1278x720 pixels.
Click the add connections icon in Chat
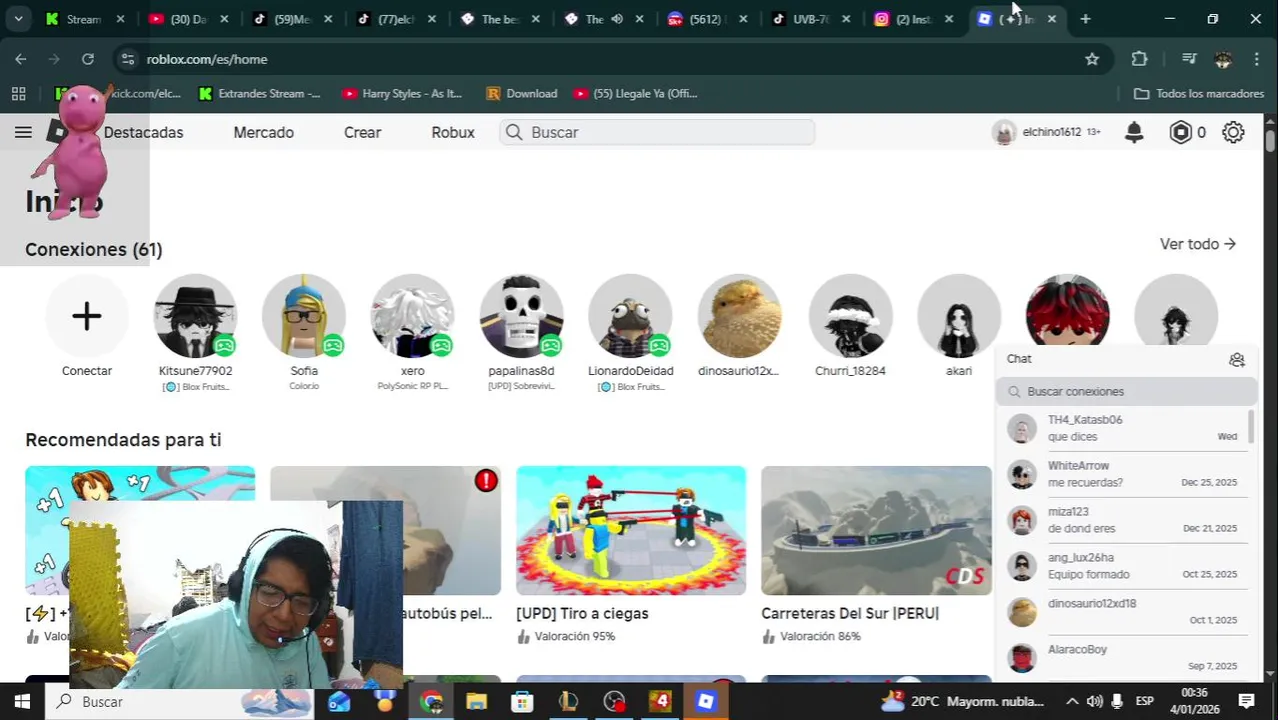[x=1237, y=360]
